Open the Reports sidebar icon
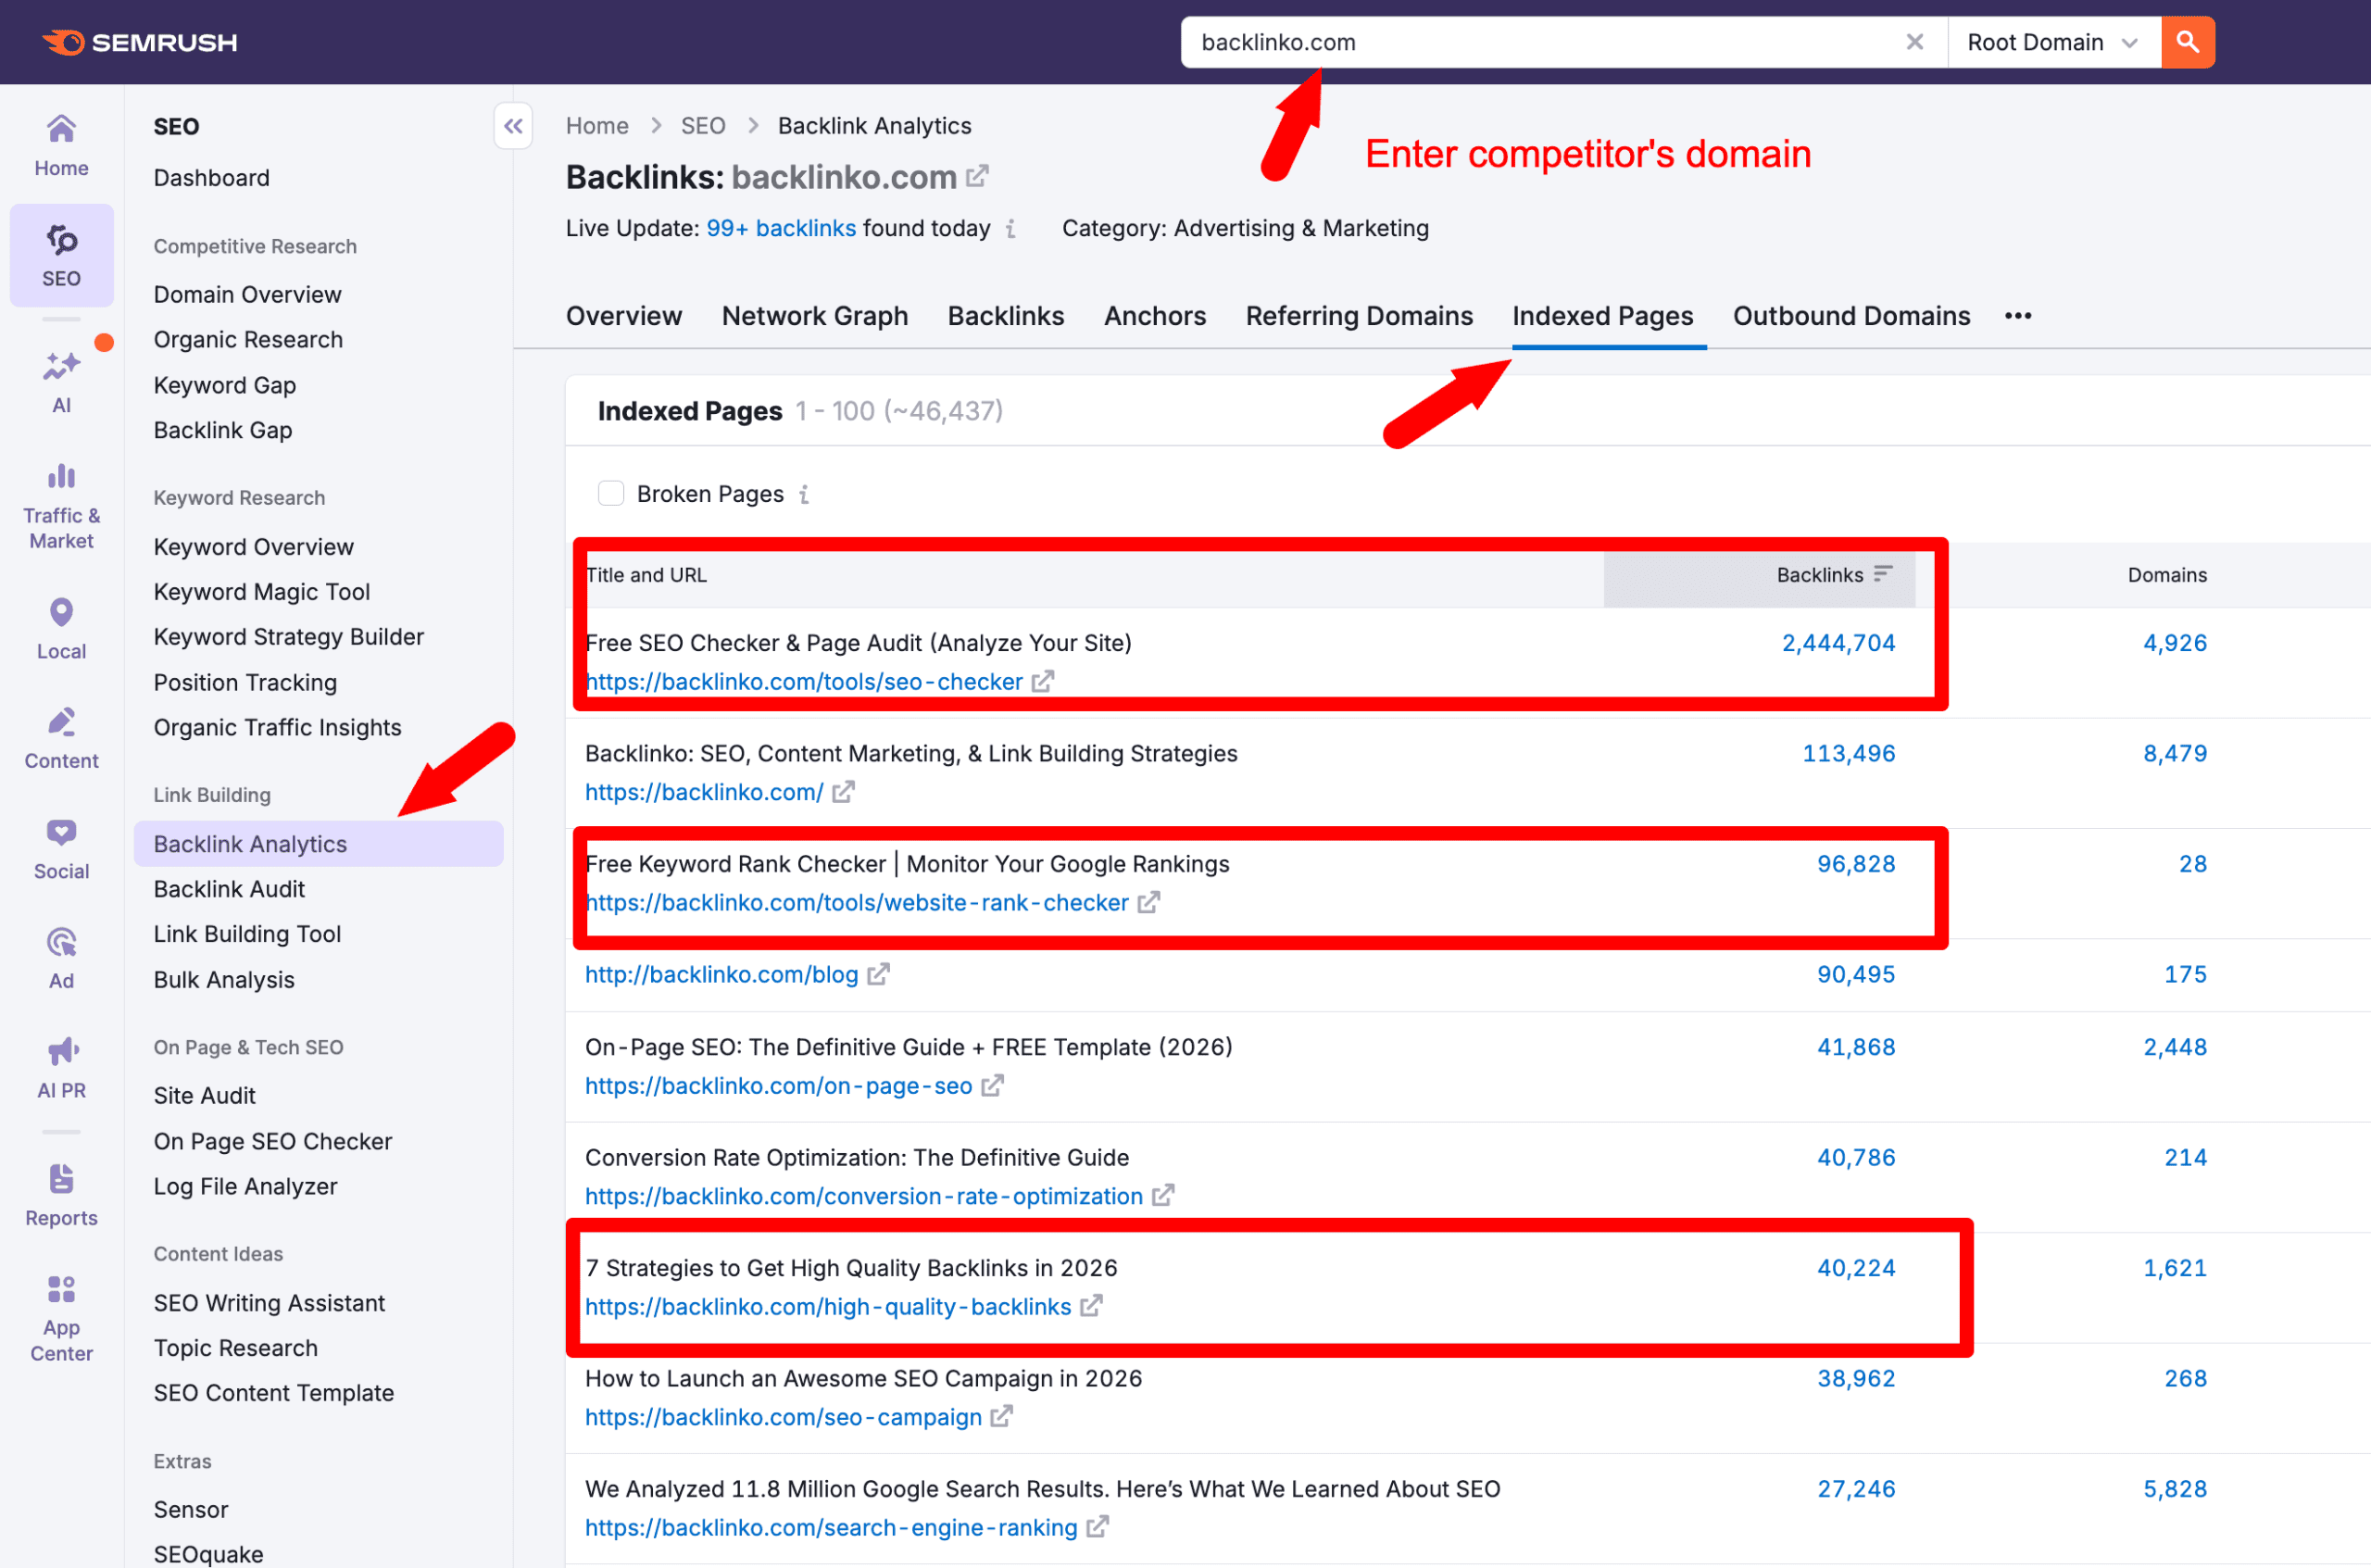Image resolution: width=2371 pixels, height=1568 pixels. [61, 1190]
